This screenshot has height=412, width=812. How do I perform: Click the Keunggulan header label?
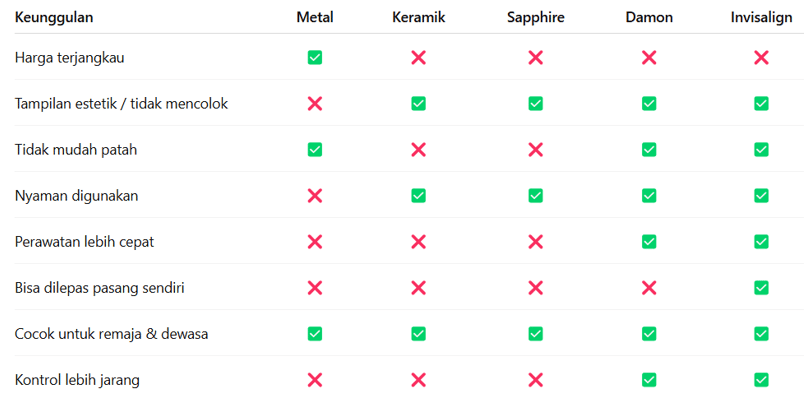(54, 17)
